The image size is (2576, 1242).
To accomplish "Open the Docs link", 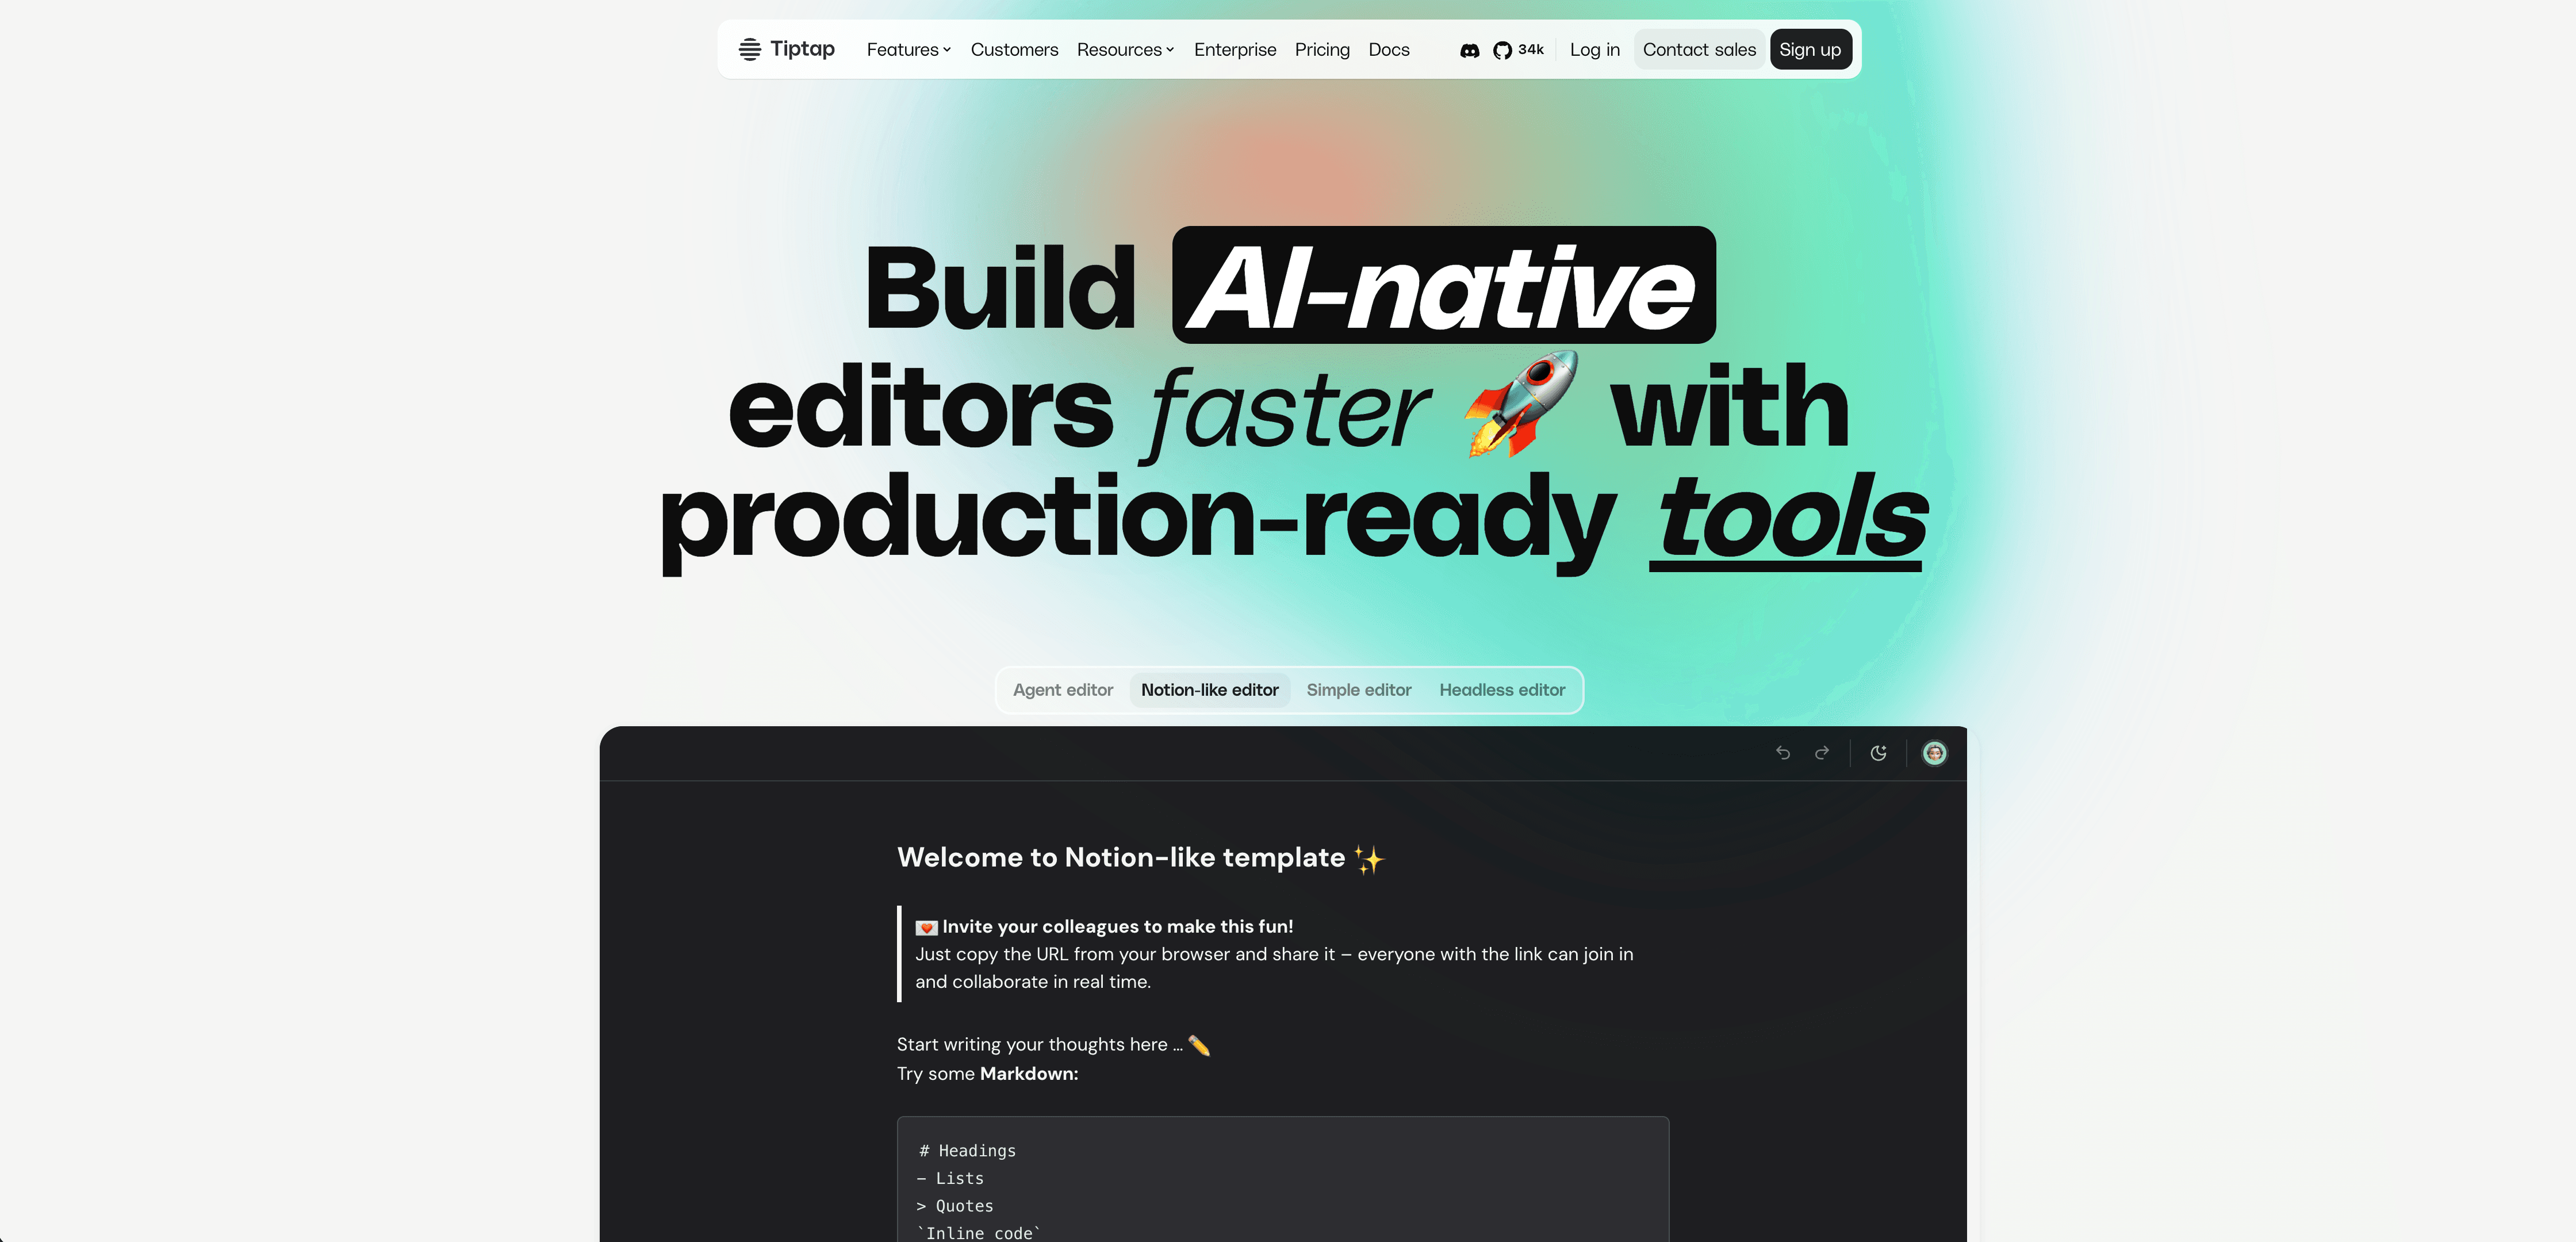I will (x=1388, y=50).
